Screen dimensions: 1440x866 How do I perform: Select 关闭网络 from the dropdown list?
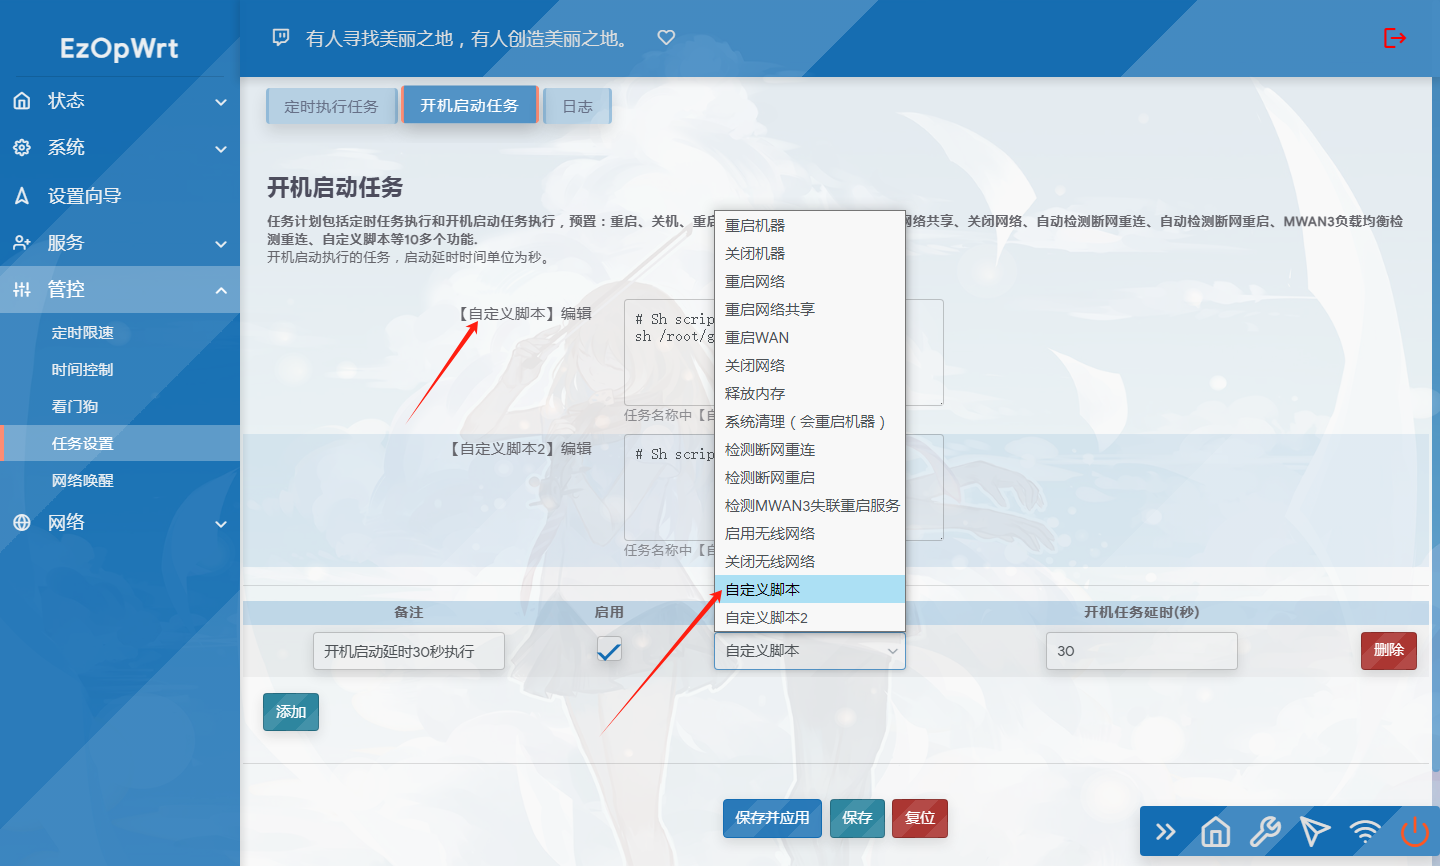[810, 366]
